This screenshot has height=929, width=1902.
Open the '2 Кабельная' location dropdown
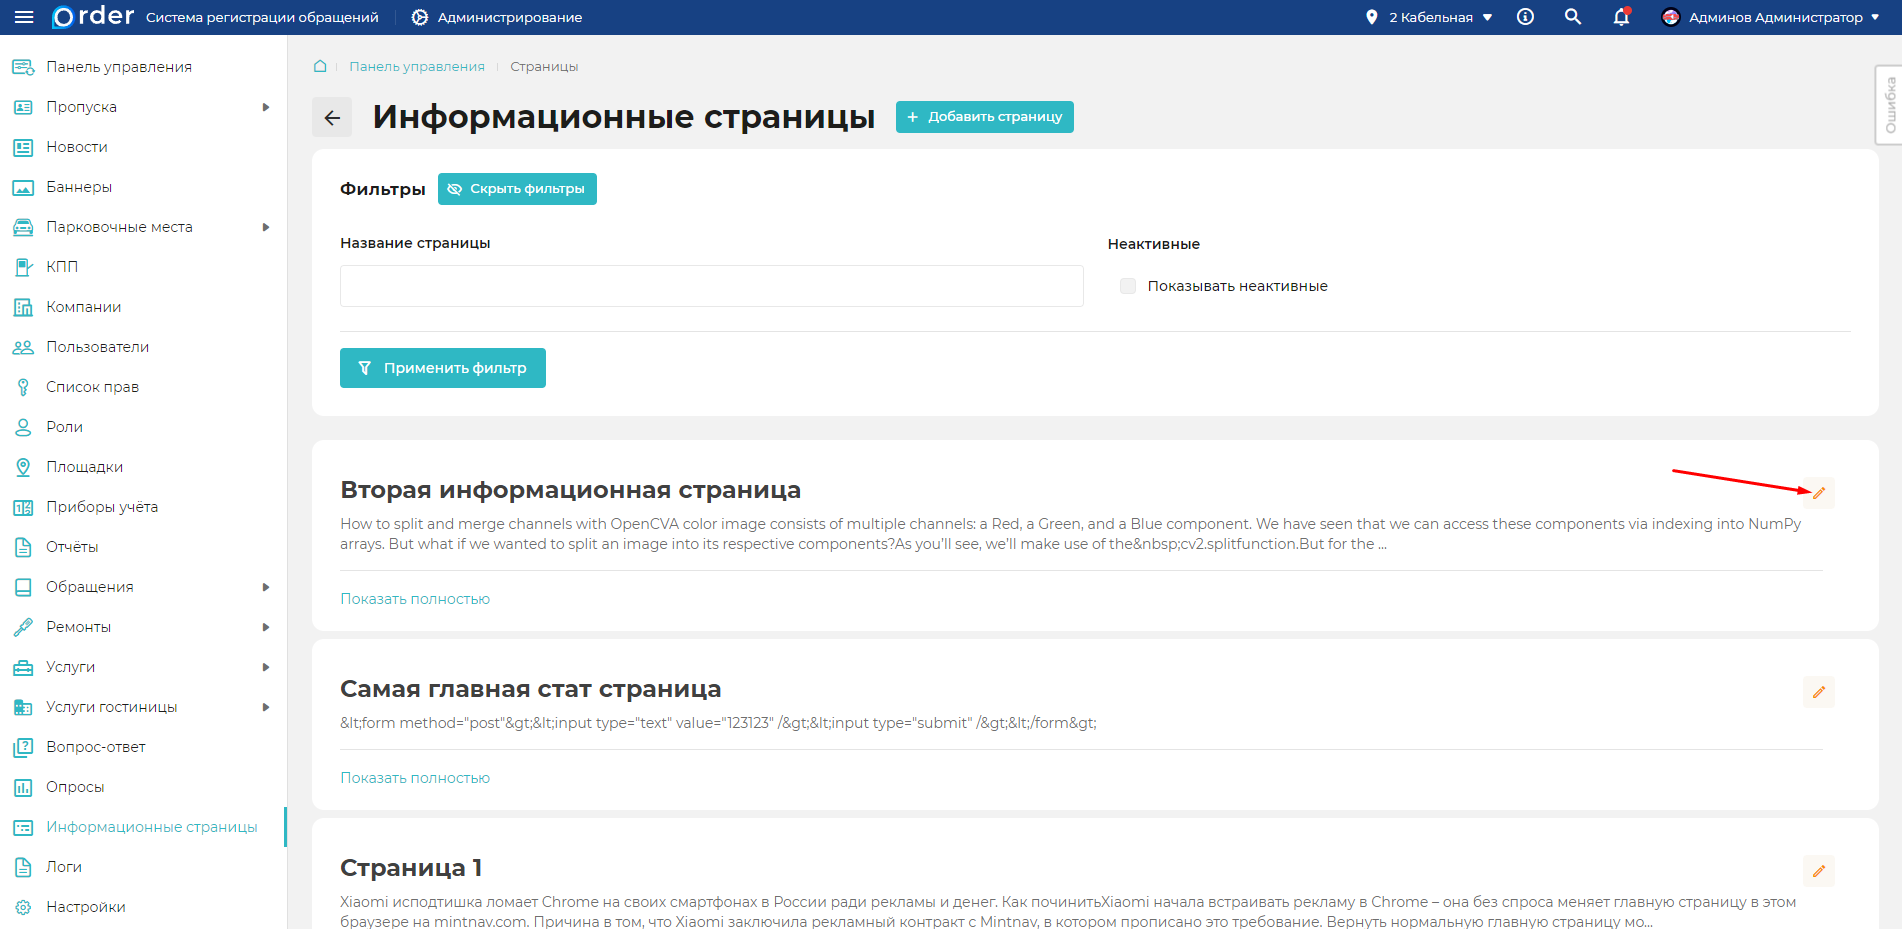(x=1433, y=16)
